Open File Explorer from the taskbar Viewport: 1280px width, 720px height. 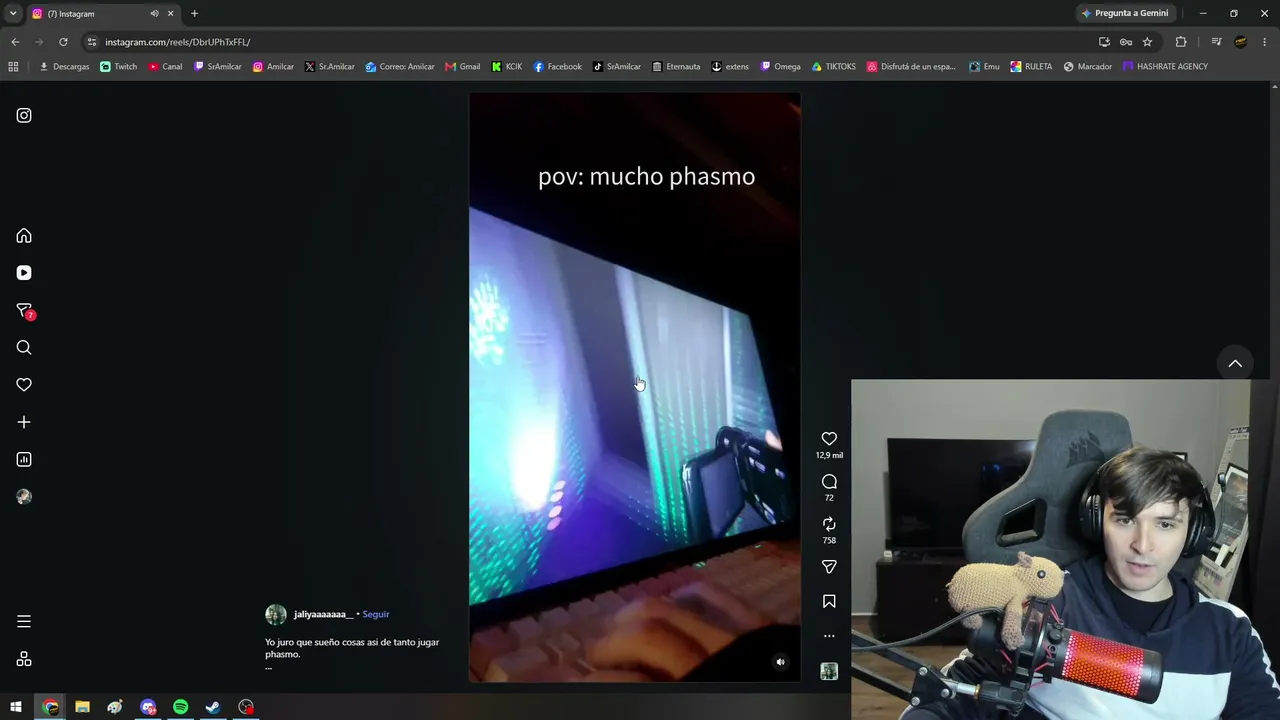coord(82,707)
